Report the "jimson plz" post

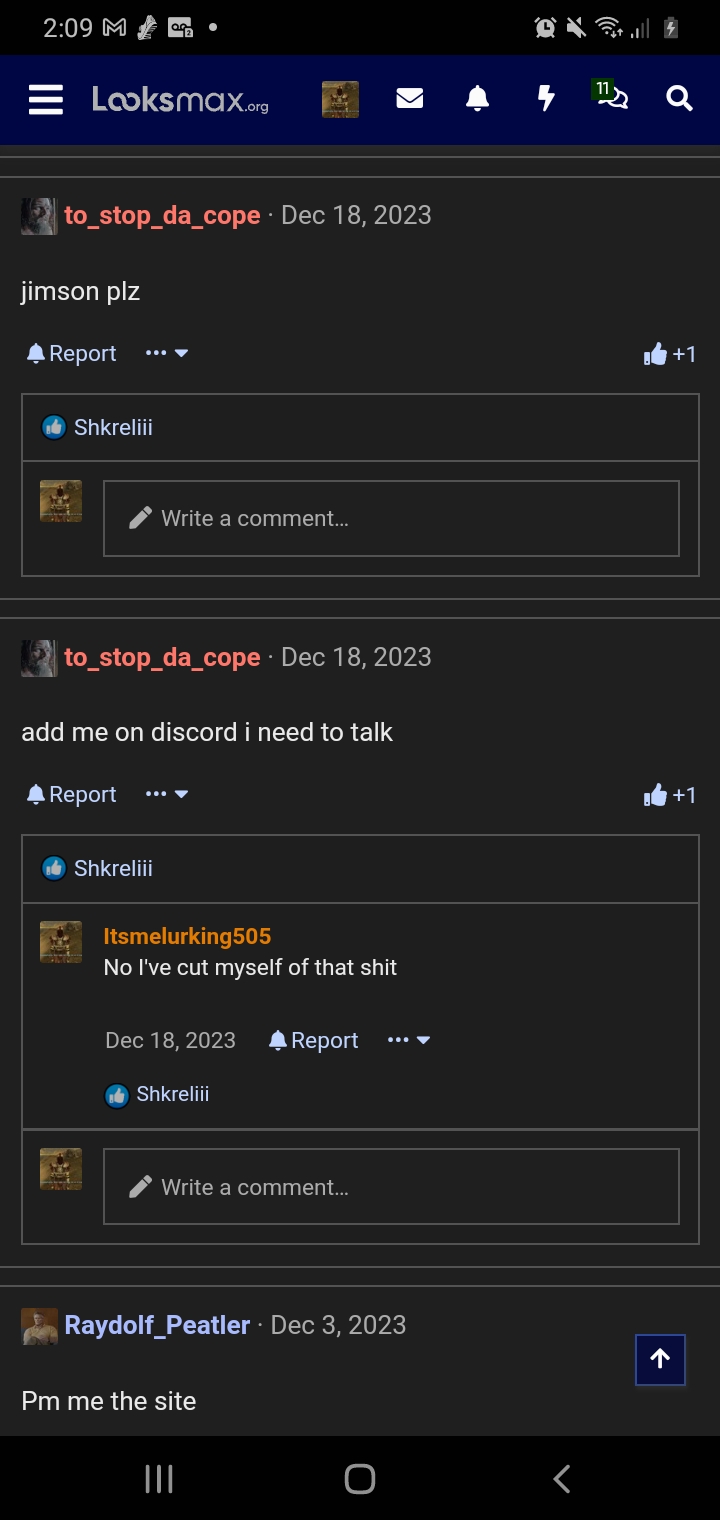(71, 353)
